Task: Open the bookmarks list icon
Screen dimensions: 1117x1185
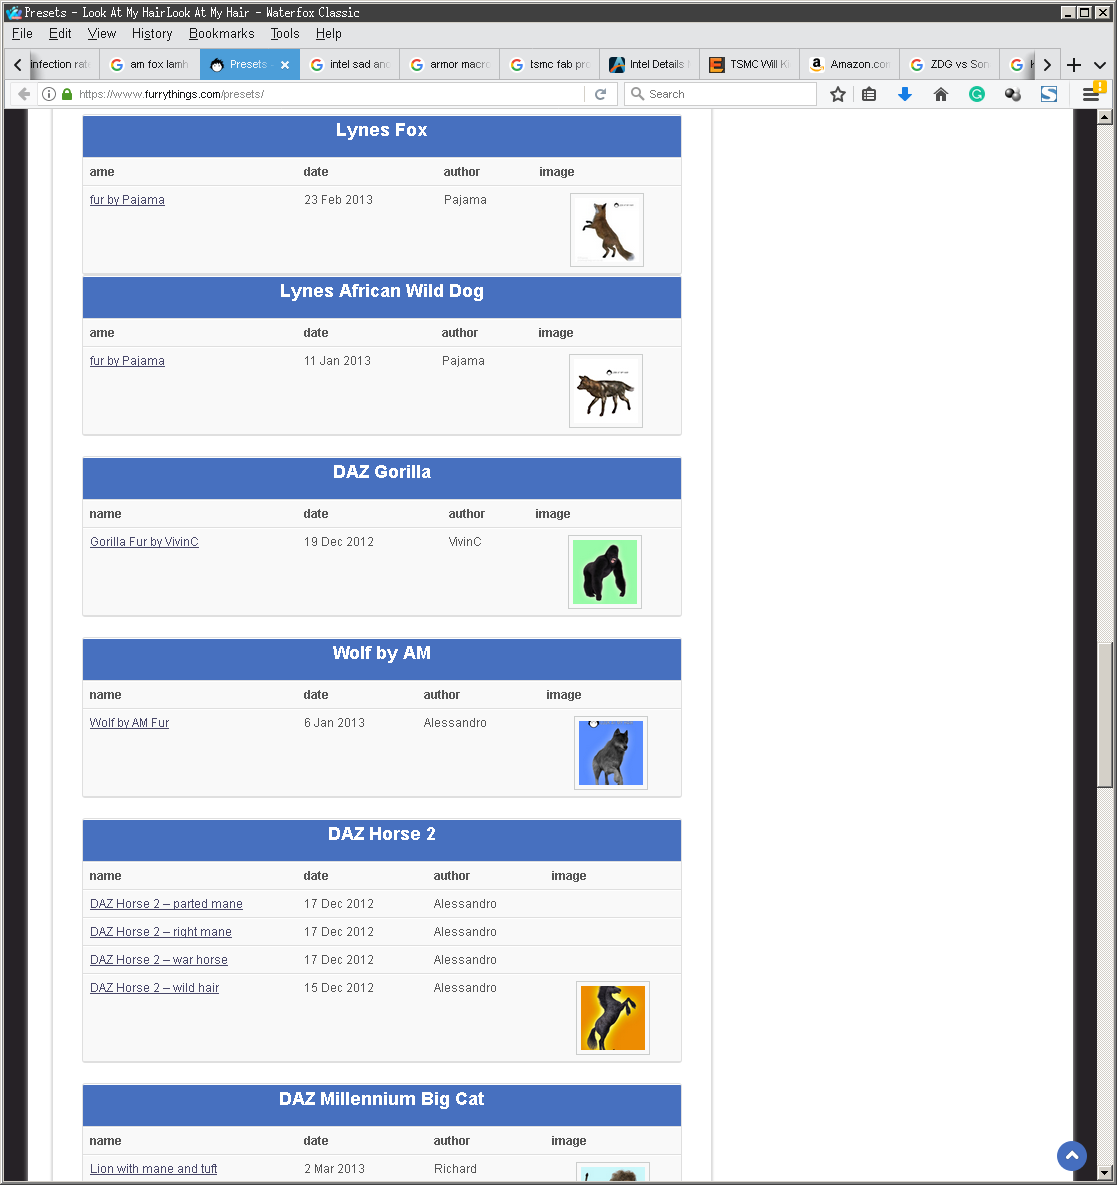Action: click(869, 94)
